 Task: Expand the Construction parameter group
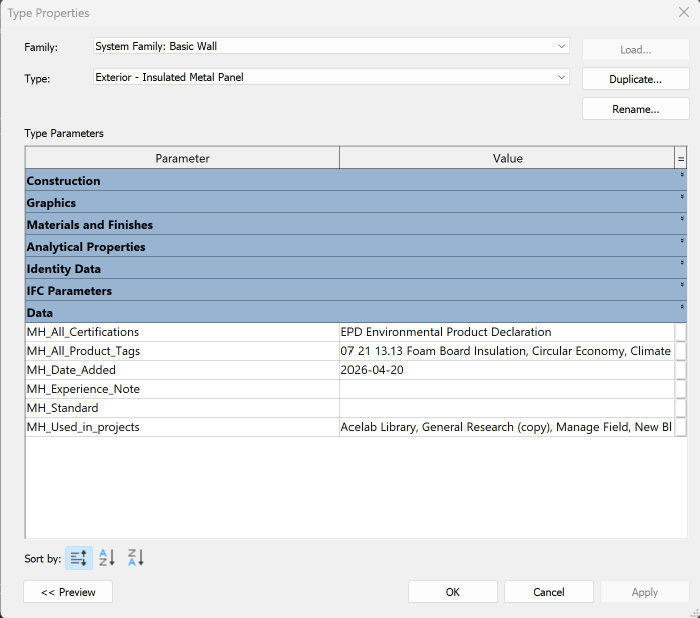click(x=682, y=175)
